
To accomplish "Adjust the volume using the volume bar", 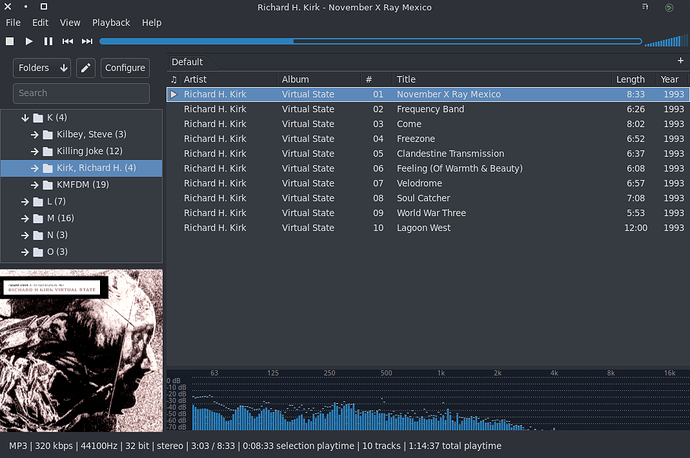I will 665,41.
